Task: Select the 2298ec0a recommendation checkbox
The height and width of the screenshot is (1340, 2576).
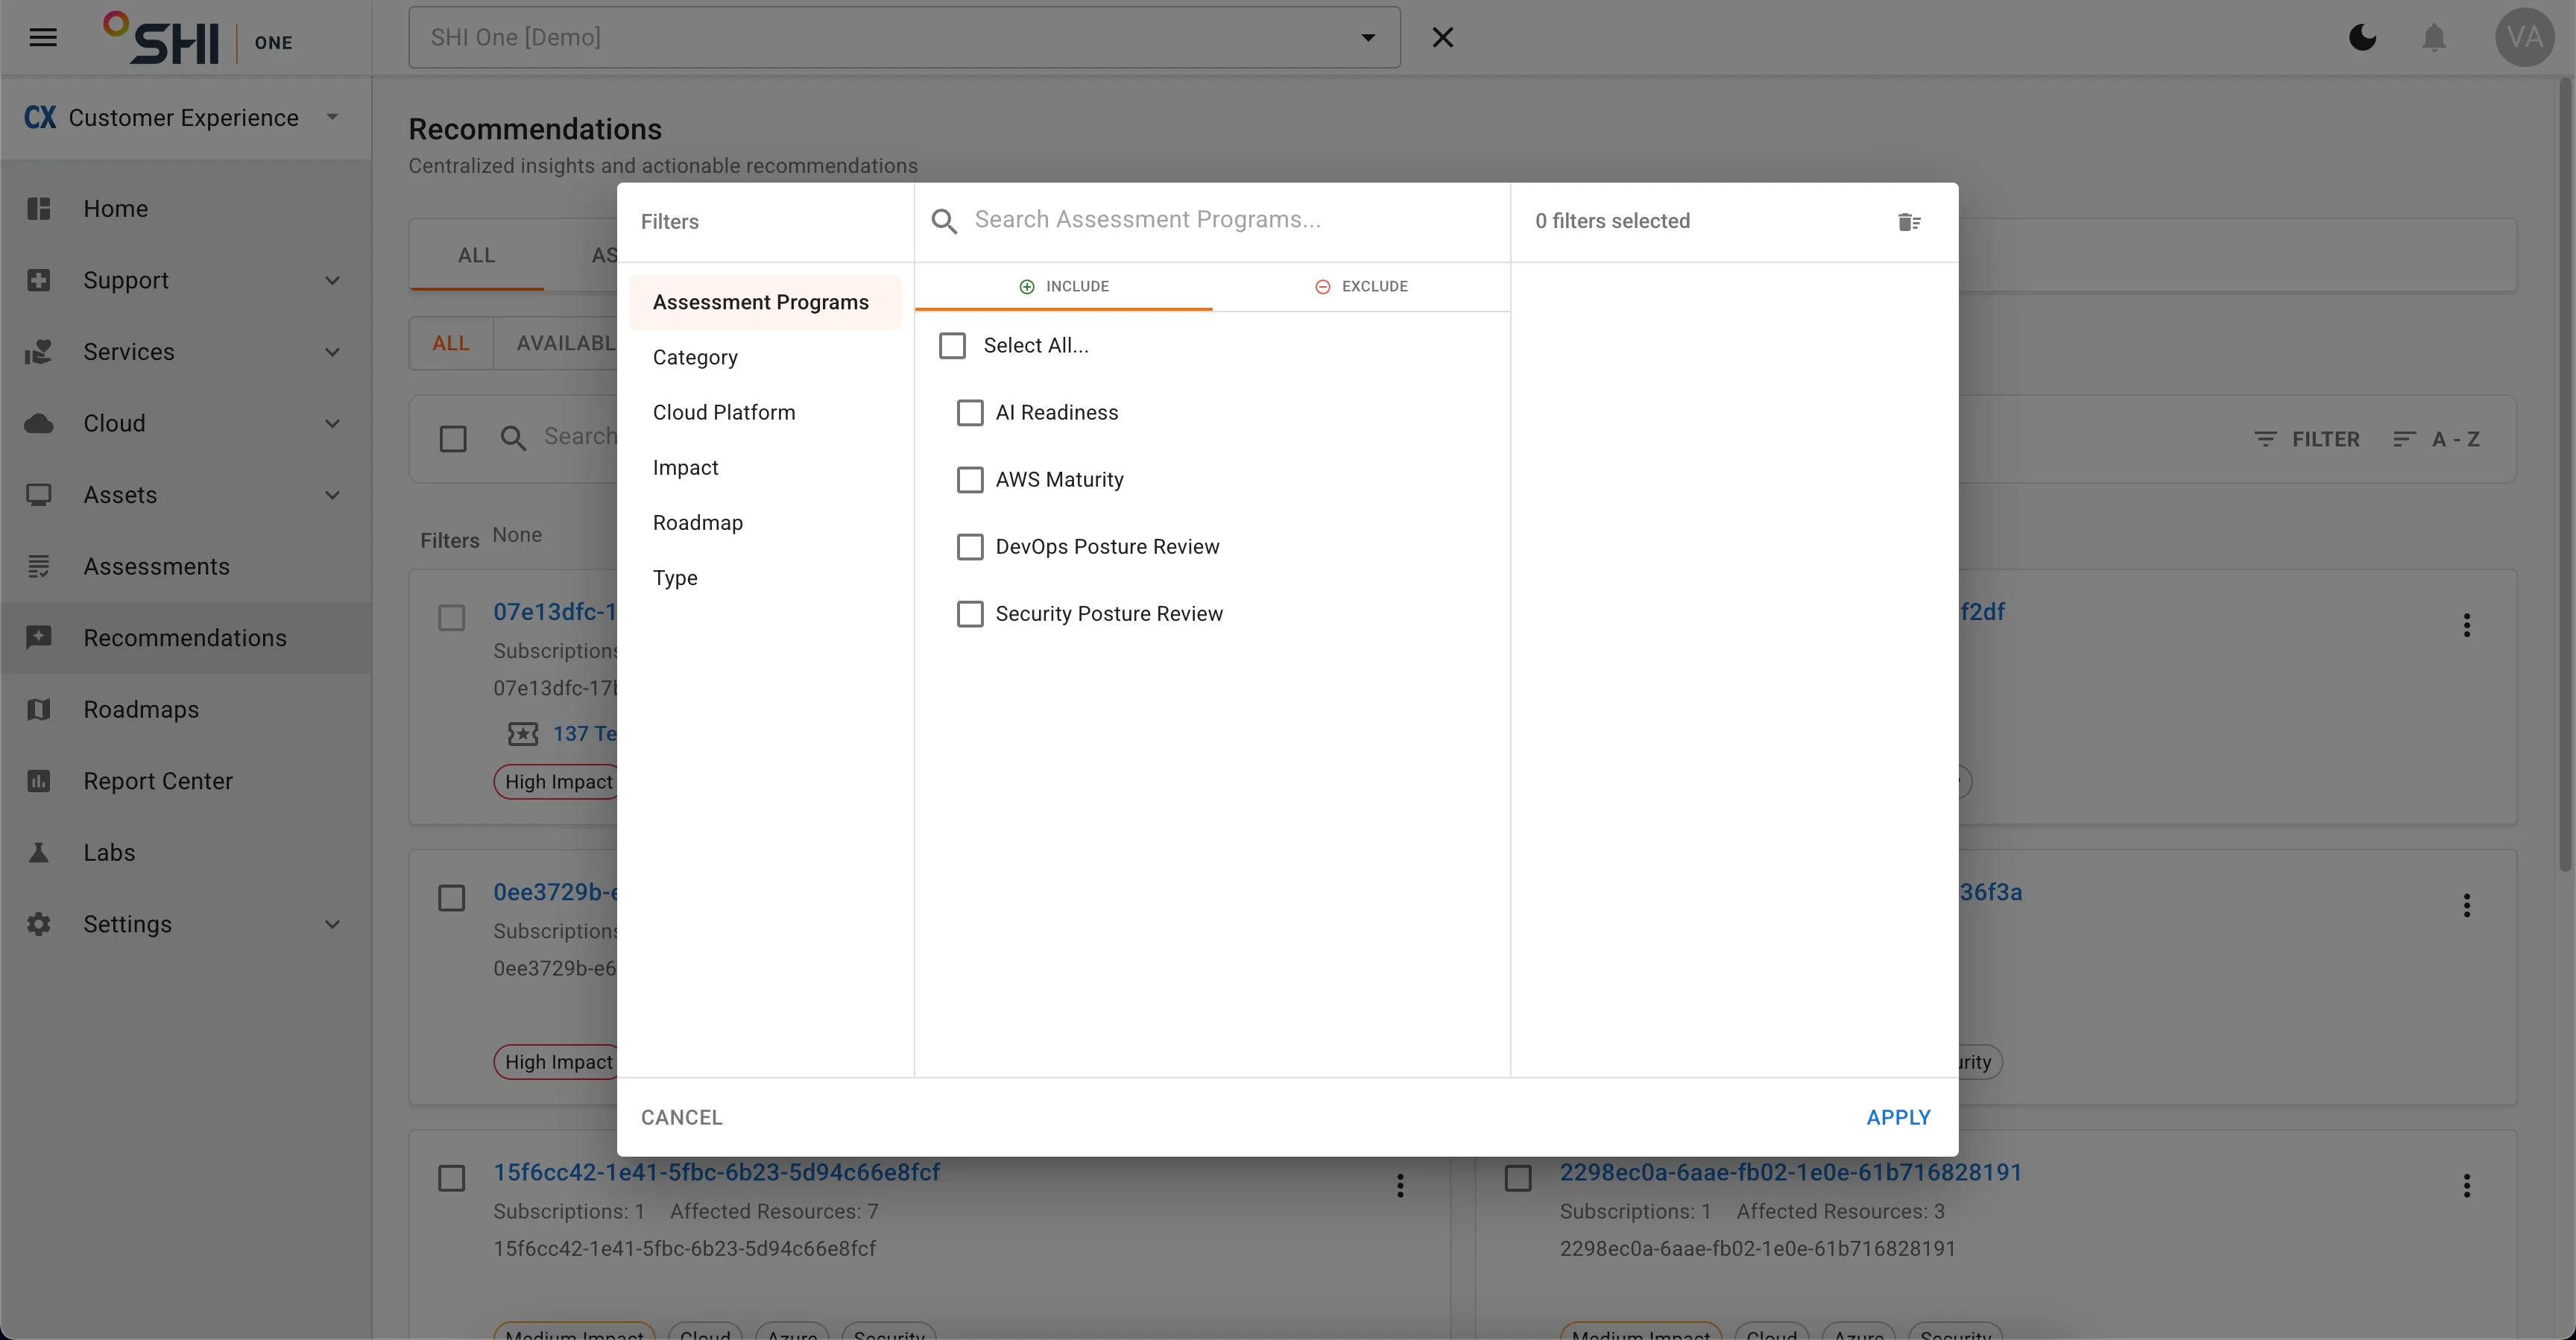Action: tap(1518, 1178)
